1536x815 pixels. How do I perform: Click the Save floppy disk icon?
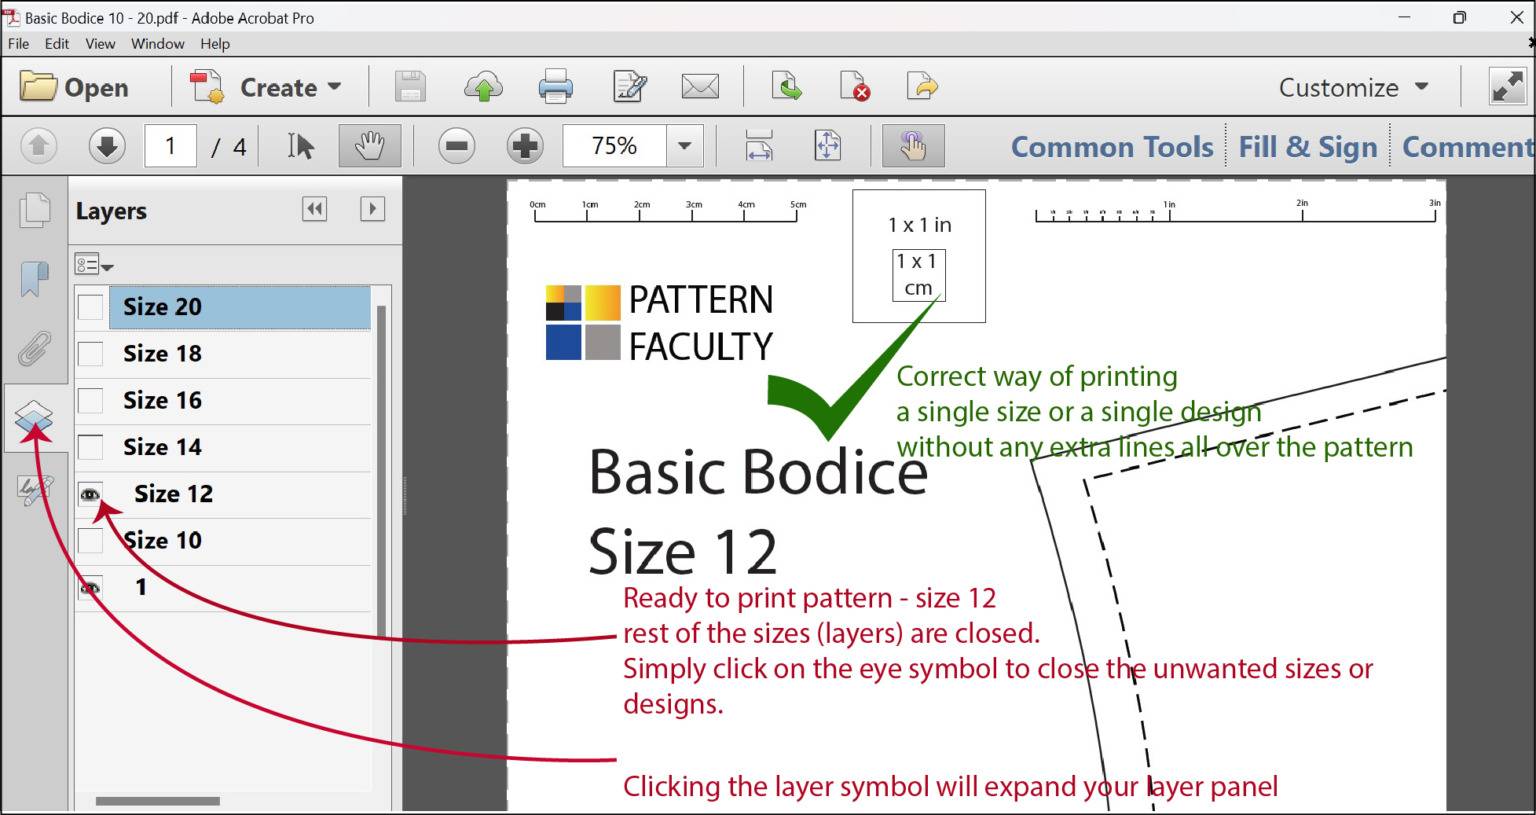click(410, 87)
